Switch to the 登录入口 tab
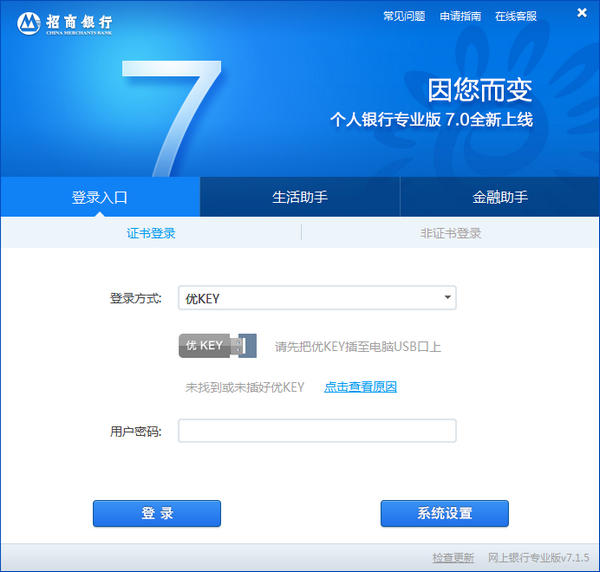This screenshot has width=600, height=572. 100,197
